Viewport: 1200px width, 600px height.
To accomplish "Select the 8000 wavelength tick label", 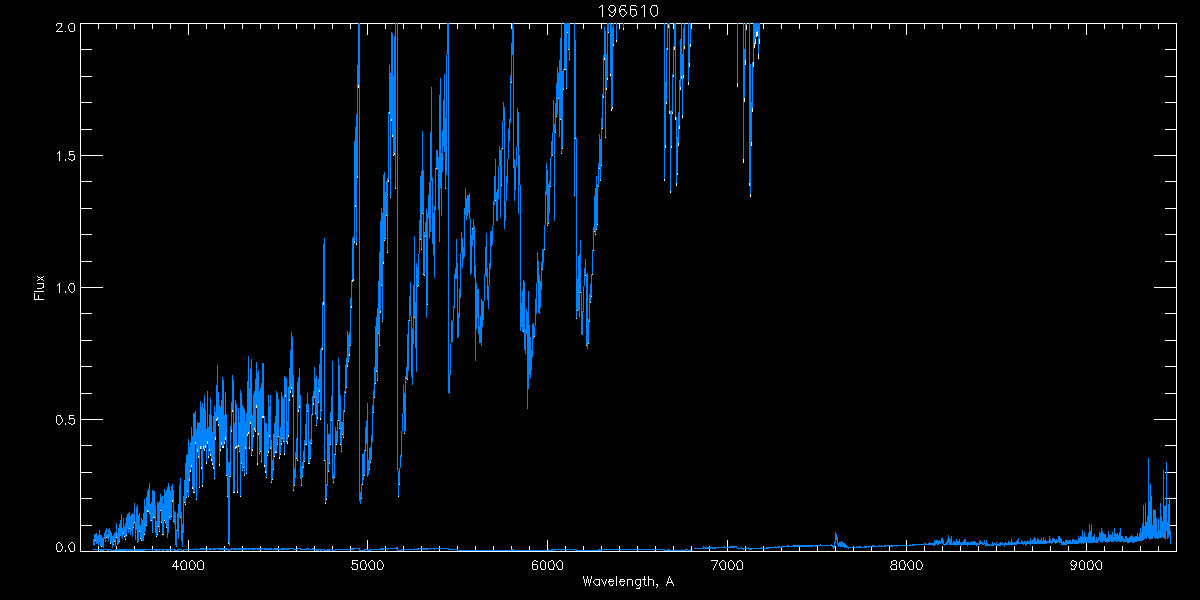I will click(x=906, y=565).
